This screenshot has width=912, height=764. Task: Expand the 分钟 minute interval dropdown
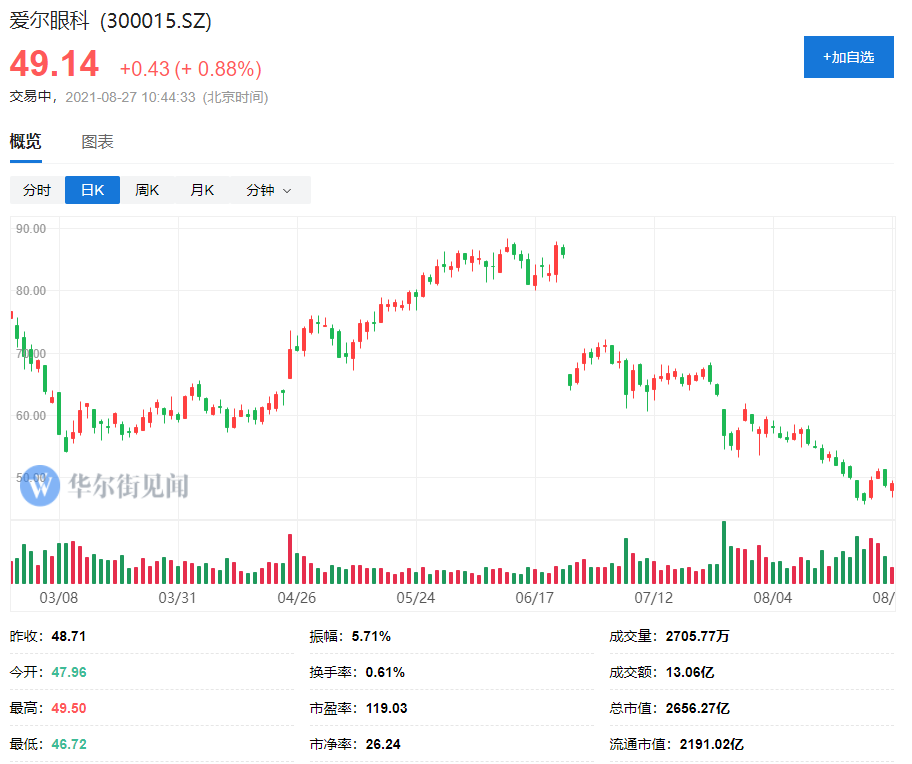(269, 190)
